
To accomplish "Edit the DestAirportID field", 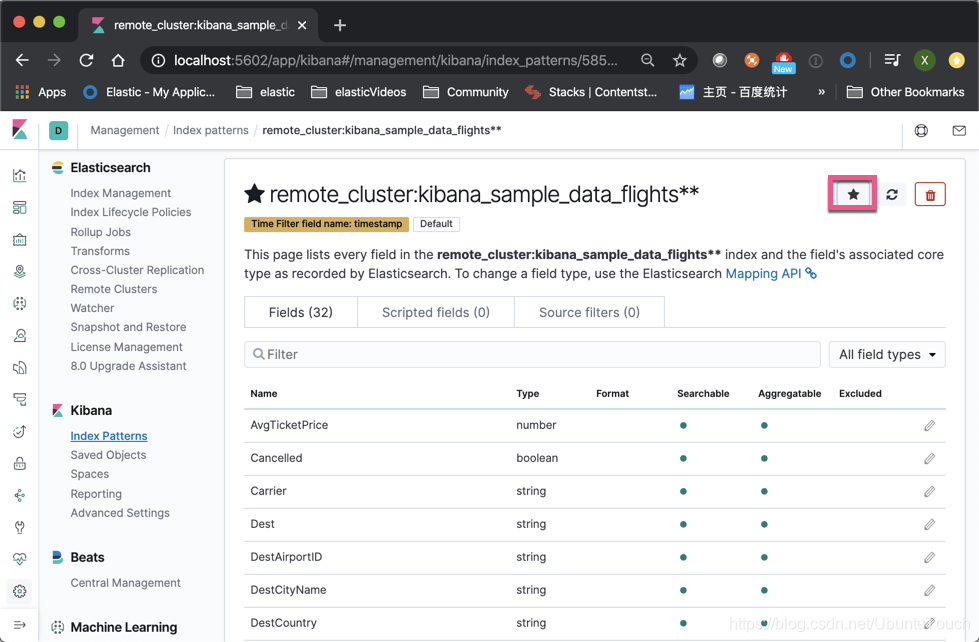I will 930,557.
